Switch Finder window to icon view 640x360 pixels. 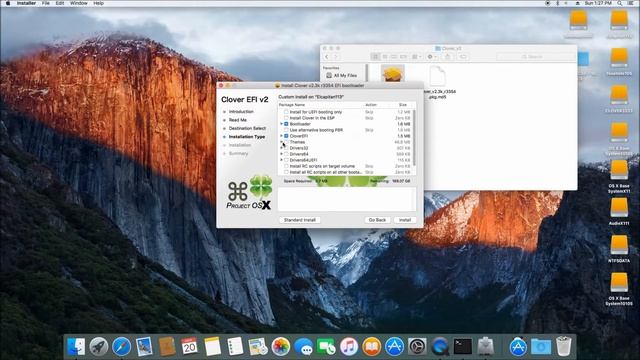(375, 57)
